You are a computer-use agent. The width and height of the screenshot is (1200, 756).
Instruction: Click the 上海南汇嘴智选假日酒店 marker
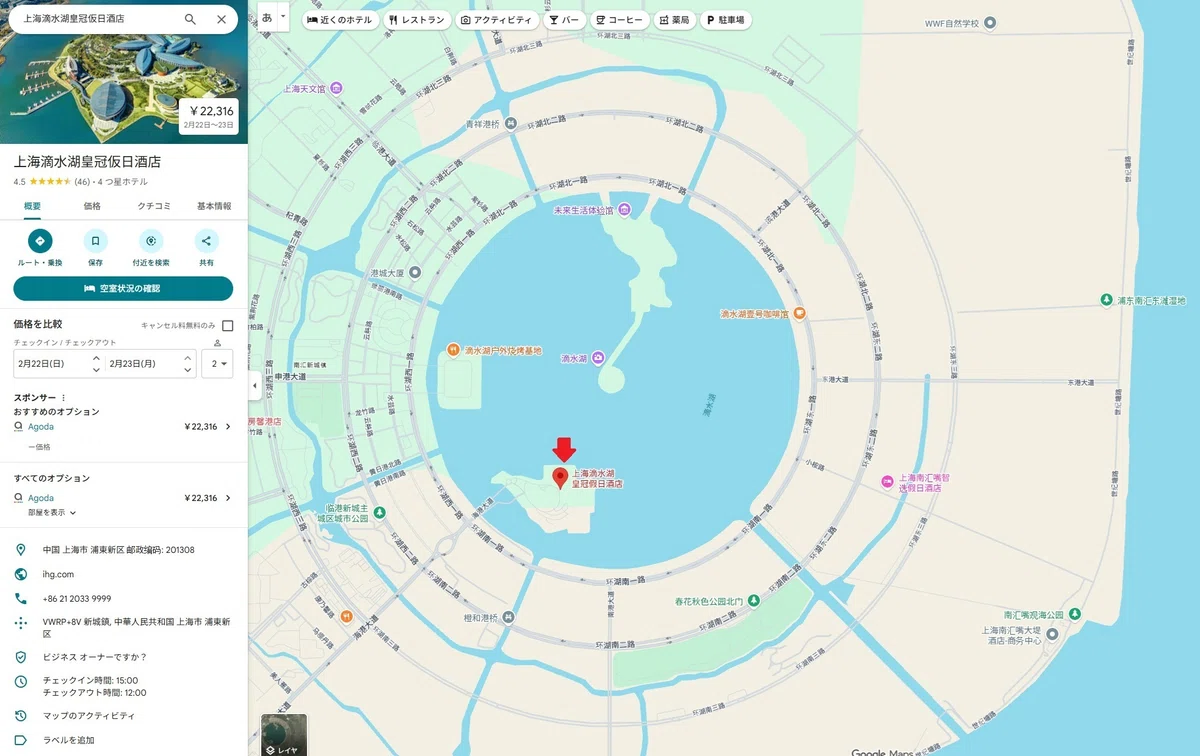click(x=887, y=483)
